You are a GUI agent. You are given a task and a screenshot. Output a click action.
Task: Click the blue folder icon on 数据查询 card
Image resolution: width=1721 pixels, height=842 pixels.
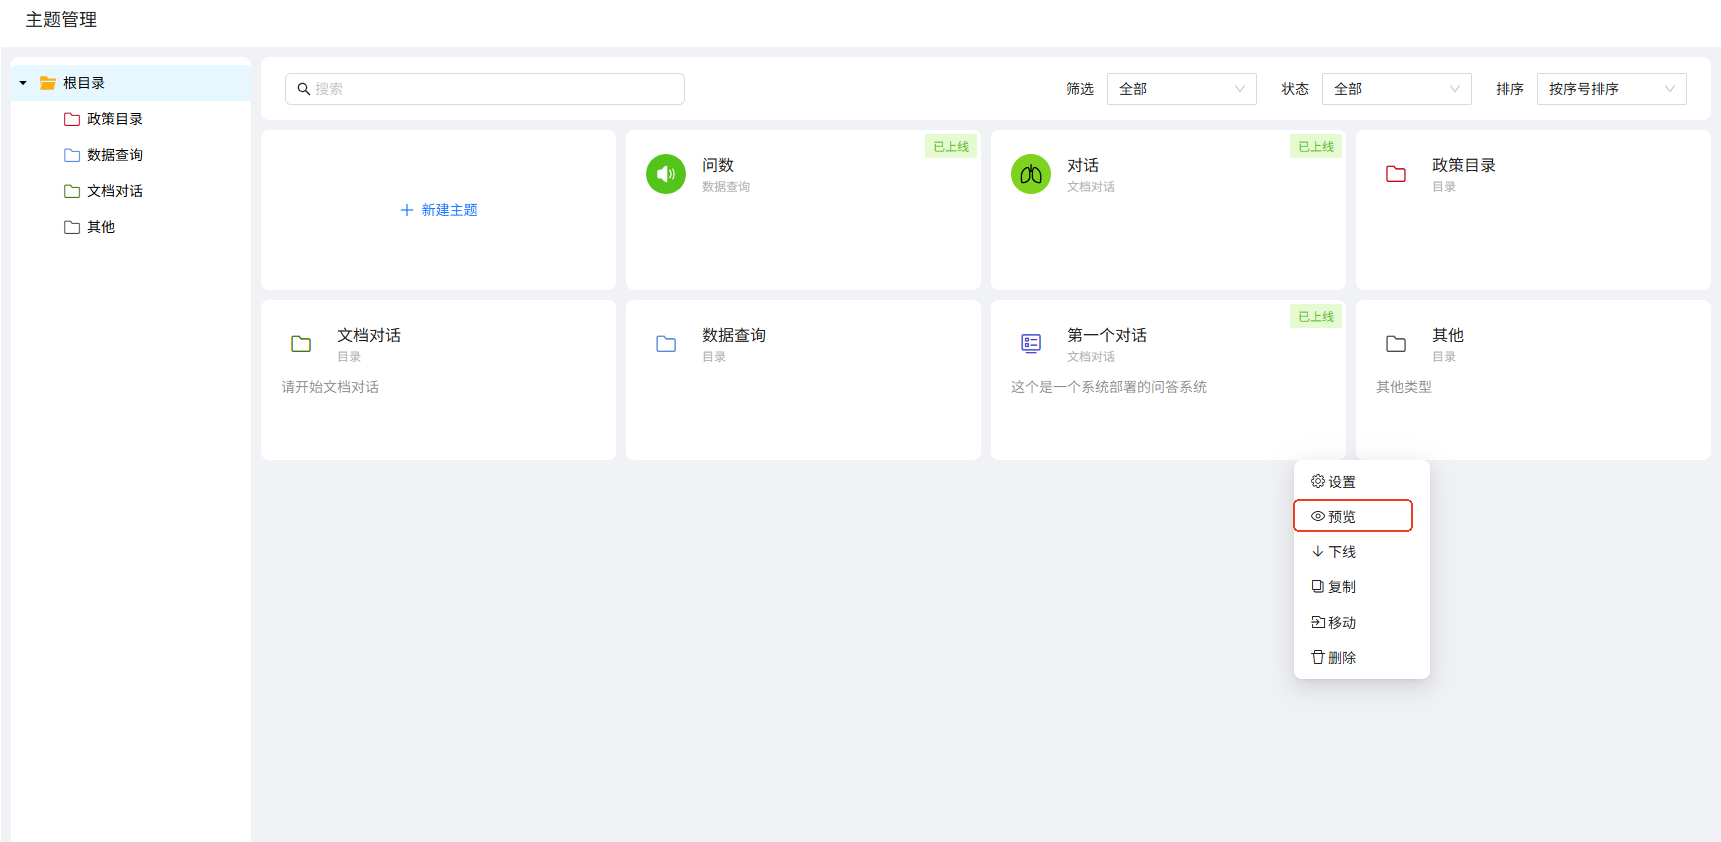click(x=666, y=344)
